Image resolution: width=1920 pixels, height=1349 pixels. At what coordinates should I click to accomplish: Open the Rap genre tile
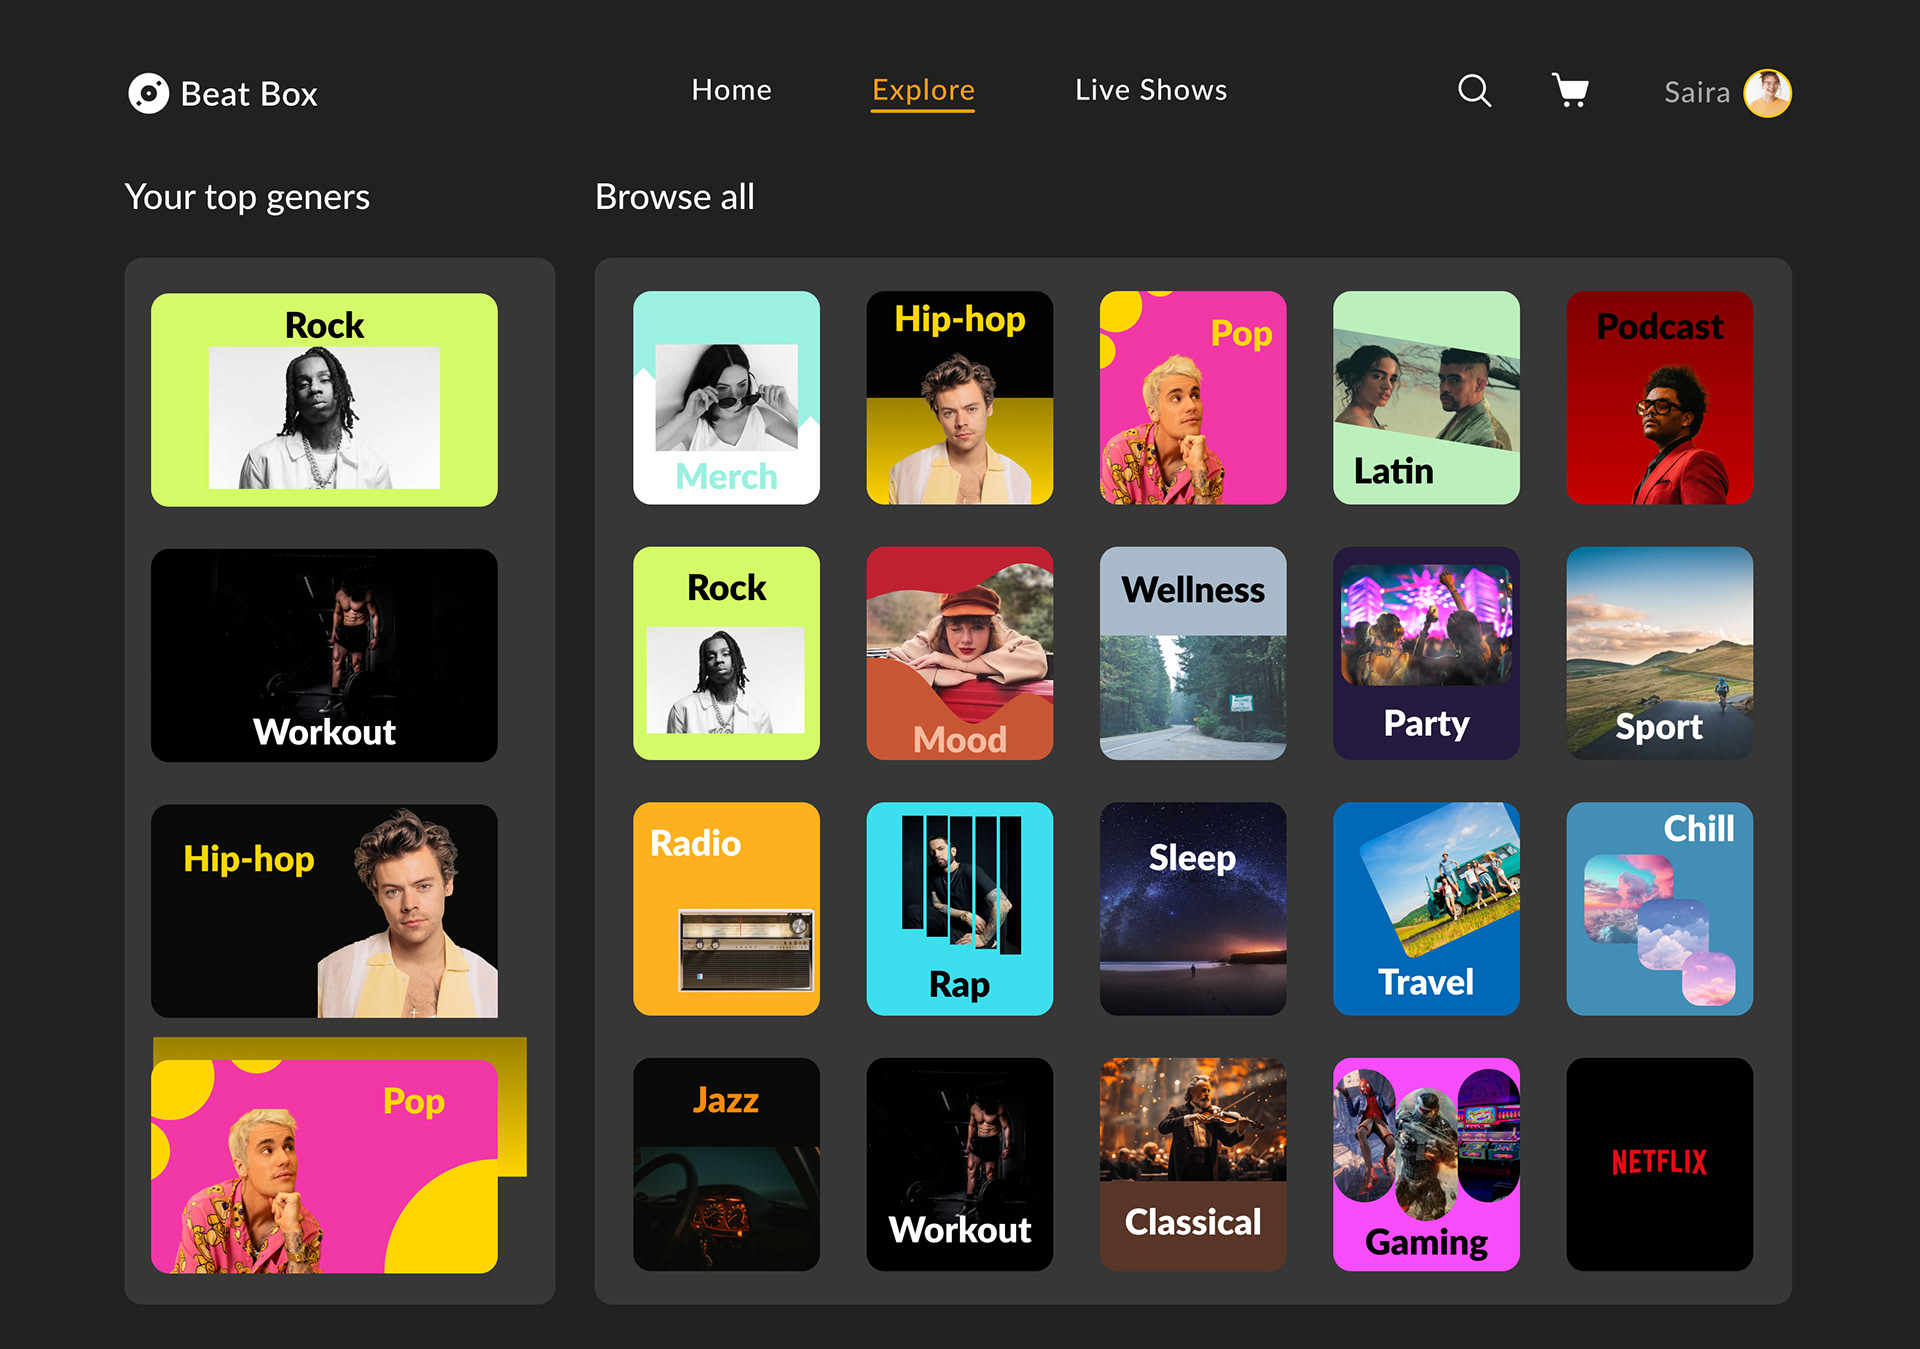(x=959, y=909)
